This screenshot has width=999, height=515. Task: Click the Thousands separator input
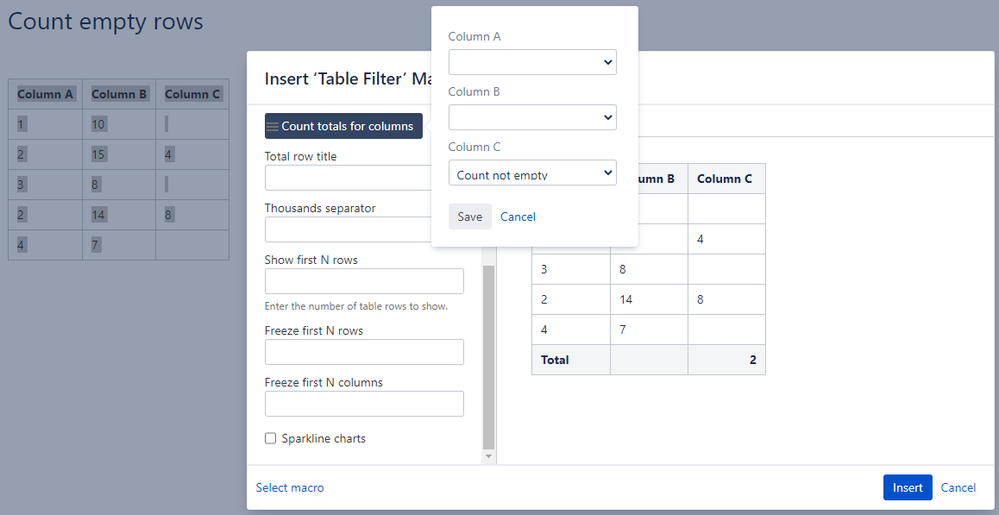349,229
